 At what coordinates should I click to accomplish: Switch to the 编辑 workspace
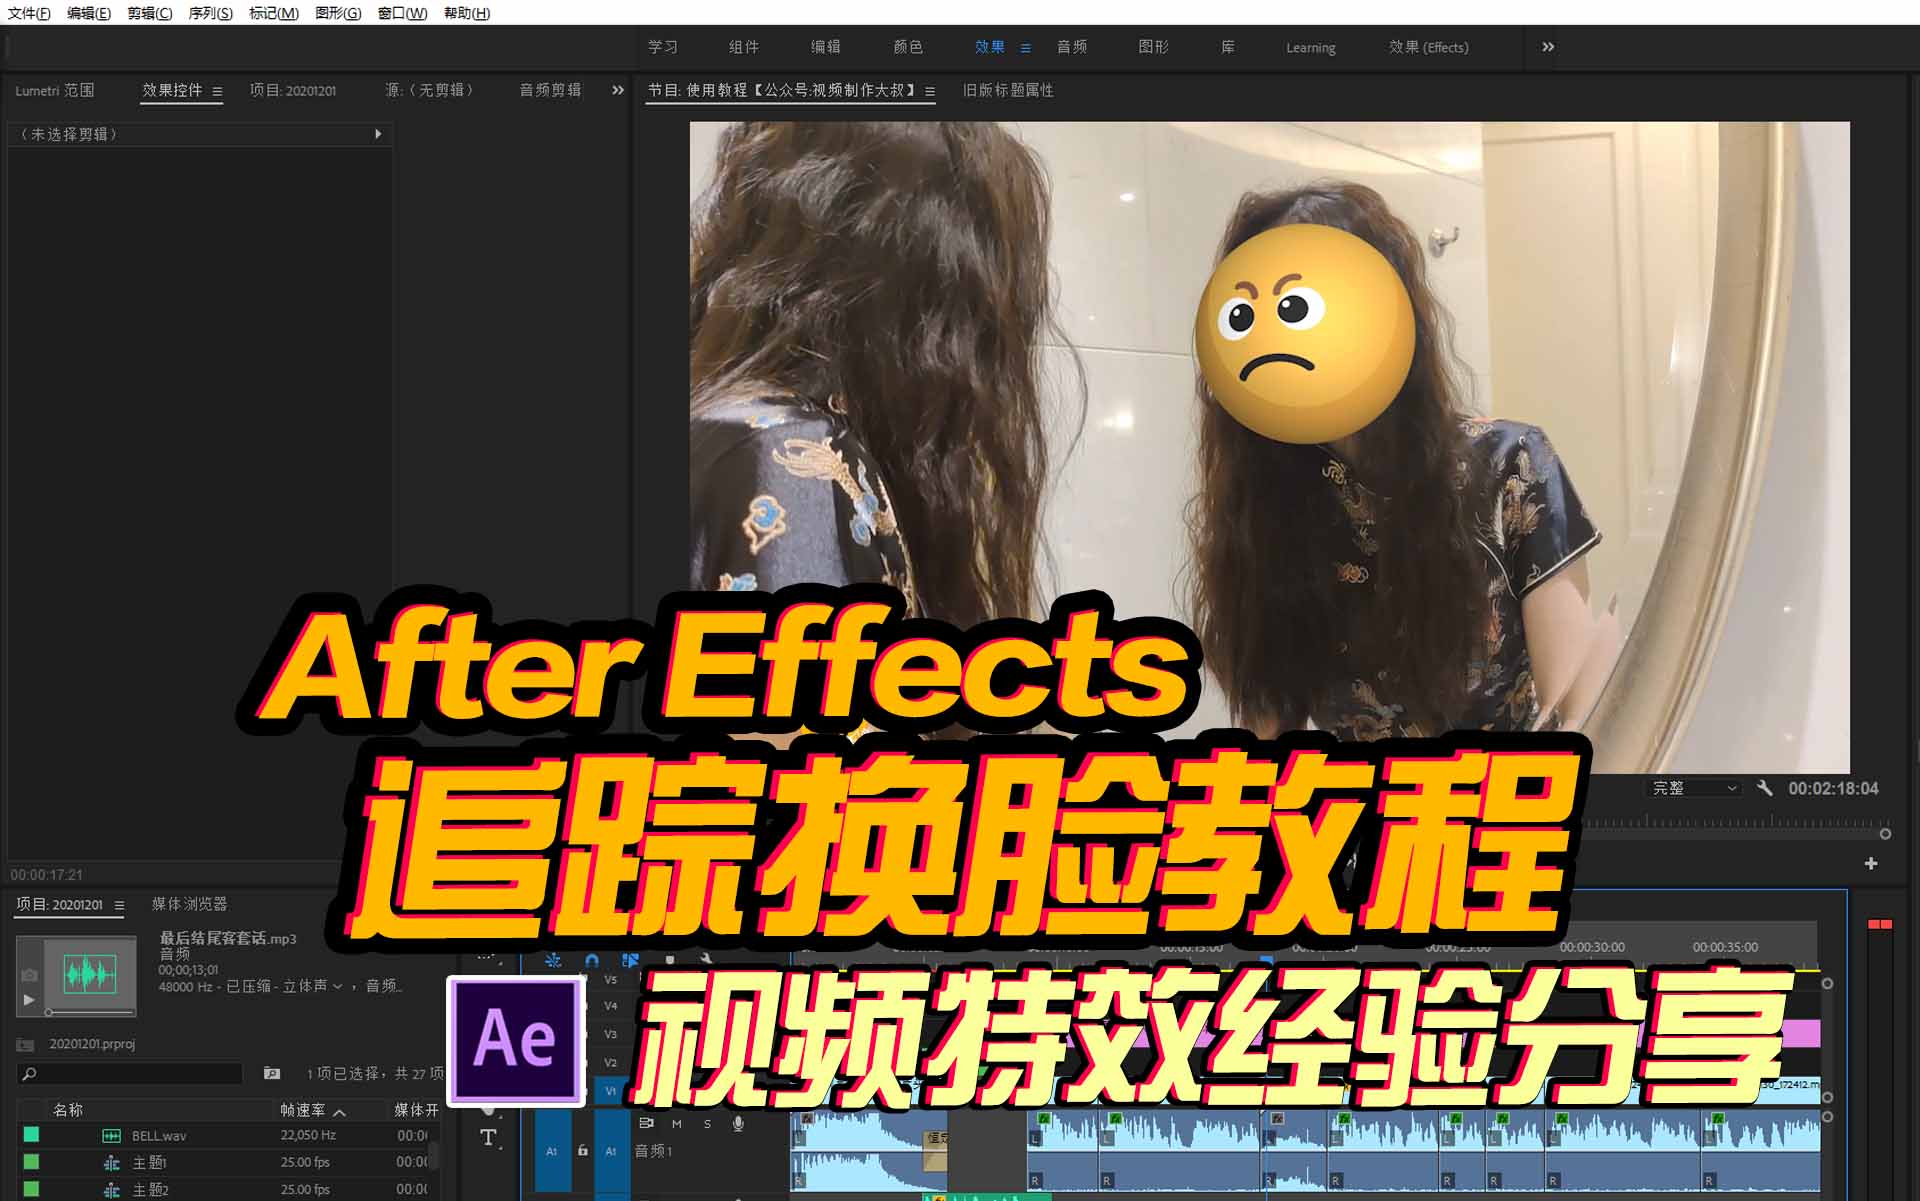[x=826, y=47]
